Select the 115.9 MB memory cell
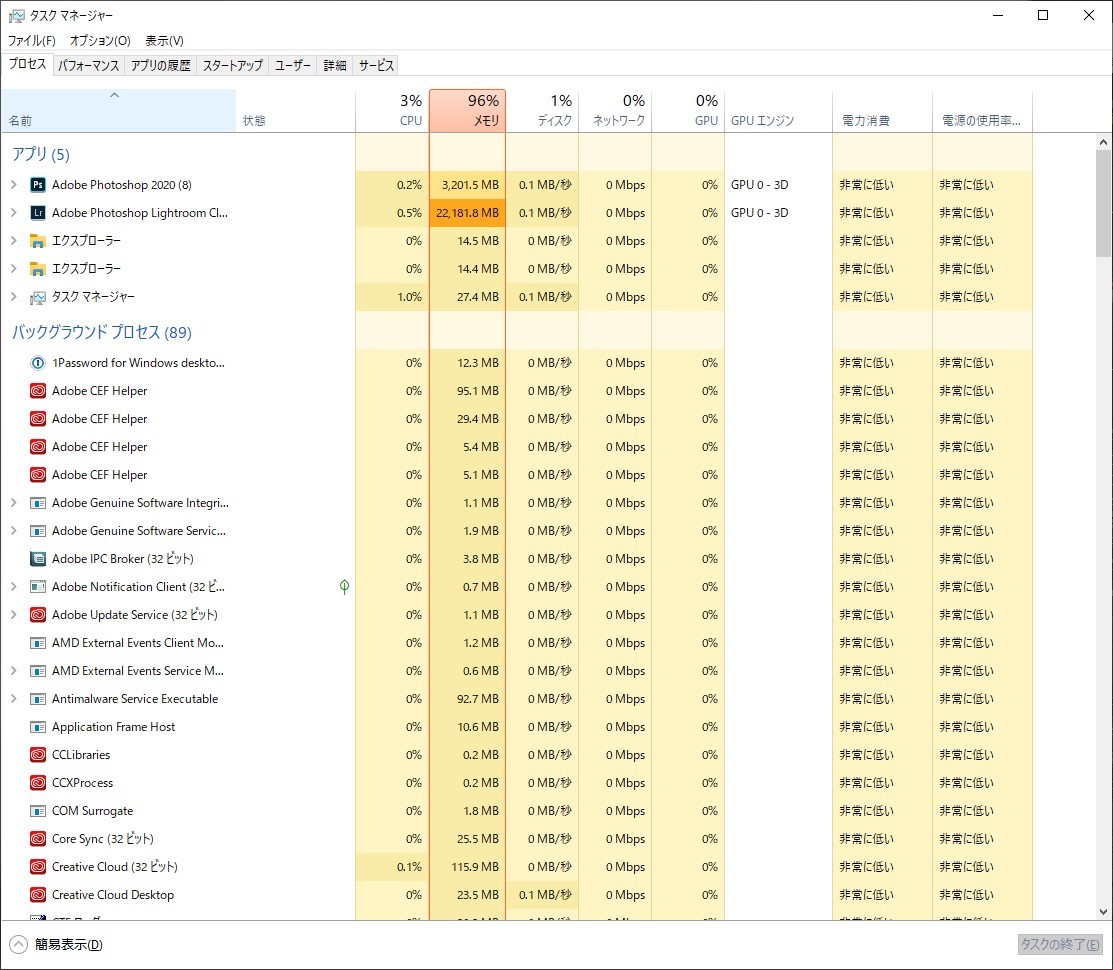1113x970 pixels. click(468, 867)
